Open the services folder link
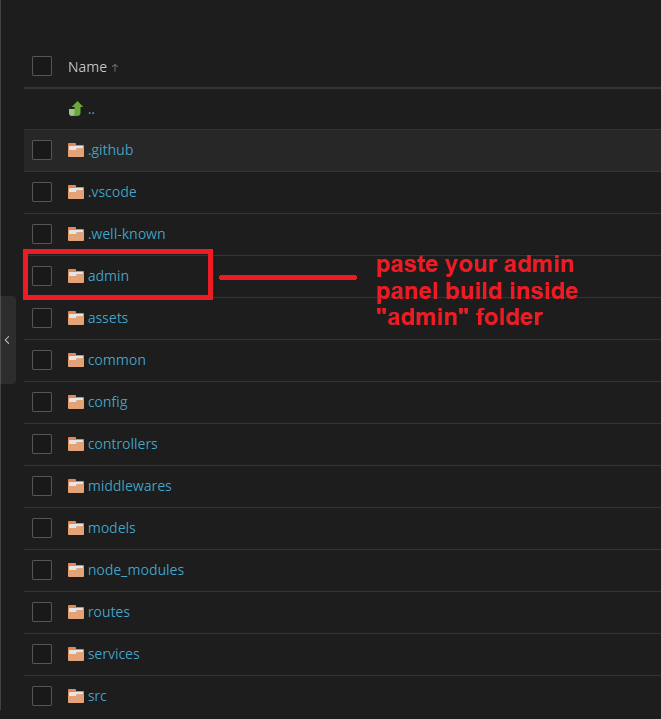This screenshot has height=719, width=661. point(113,654)
